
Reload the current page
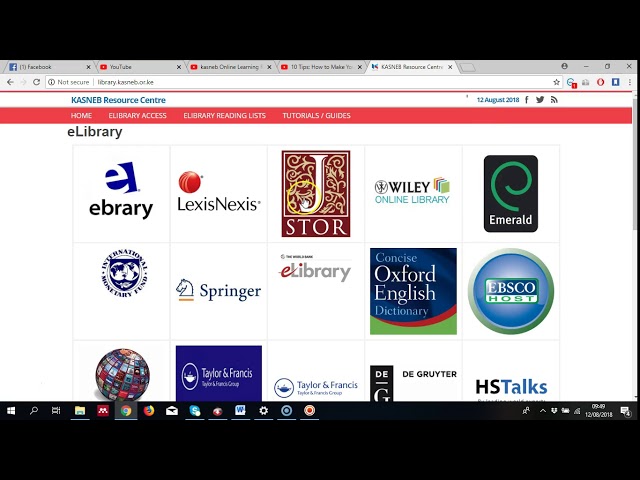pyautogui.click(x=36, y=82)
